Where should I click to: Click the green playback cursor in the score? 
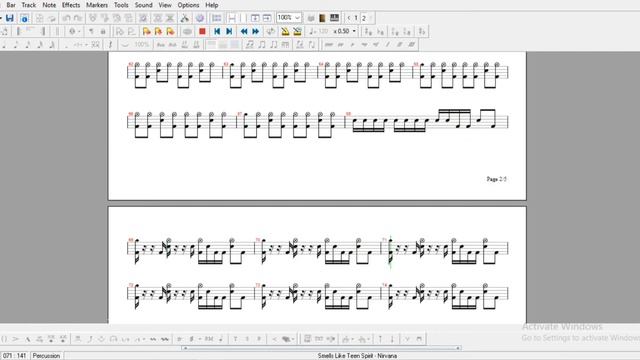[x=390, y=252]
